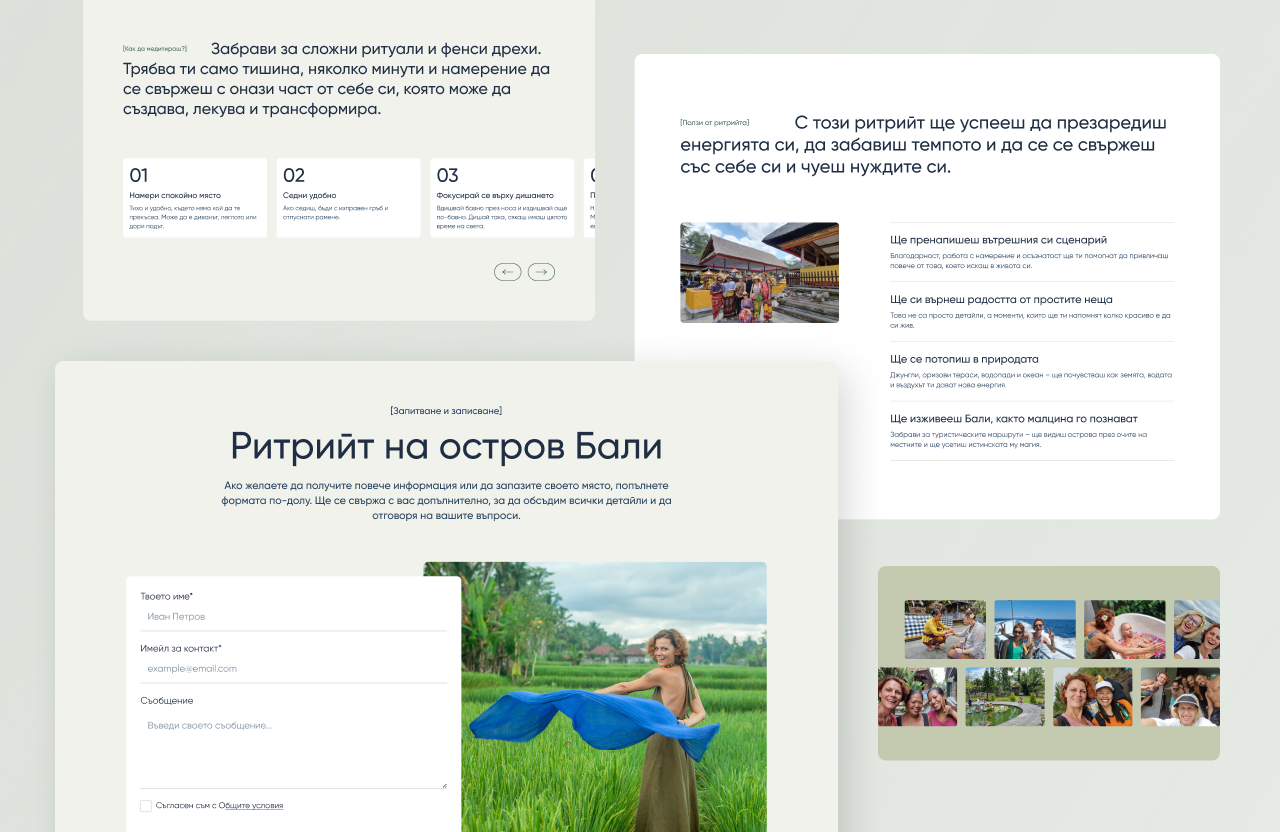Select step card 01 Намери спокойно място
This screenshot has height=832, width=1280.
pyautogui.click(x=194, y=198)
